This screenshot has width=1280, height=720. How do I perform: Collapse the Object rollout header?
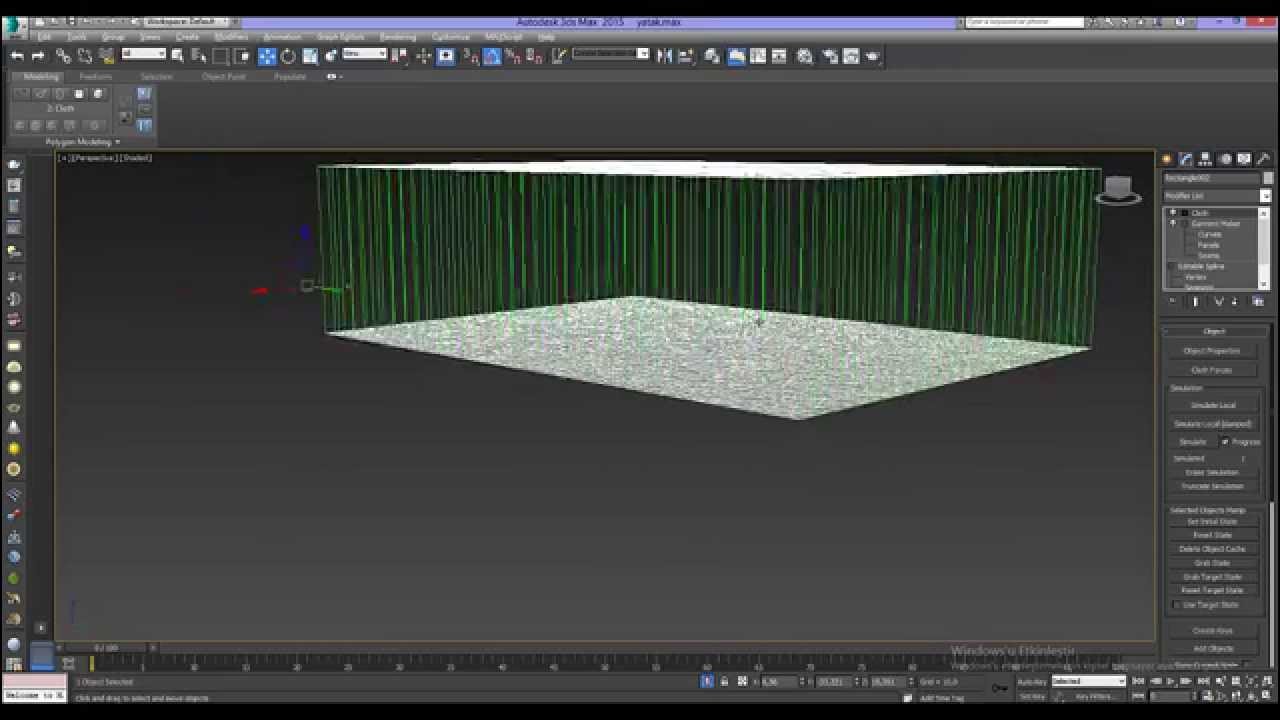[x=1214, y=331]
